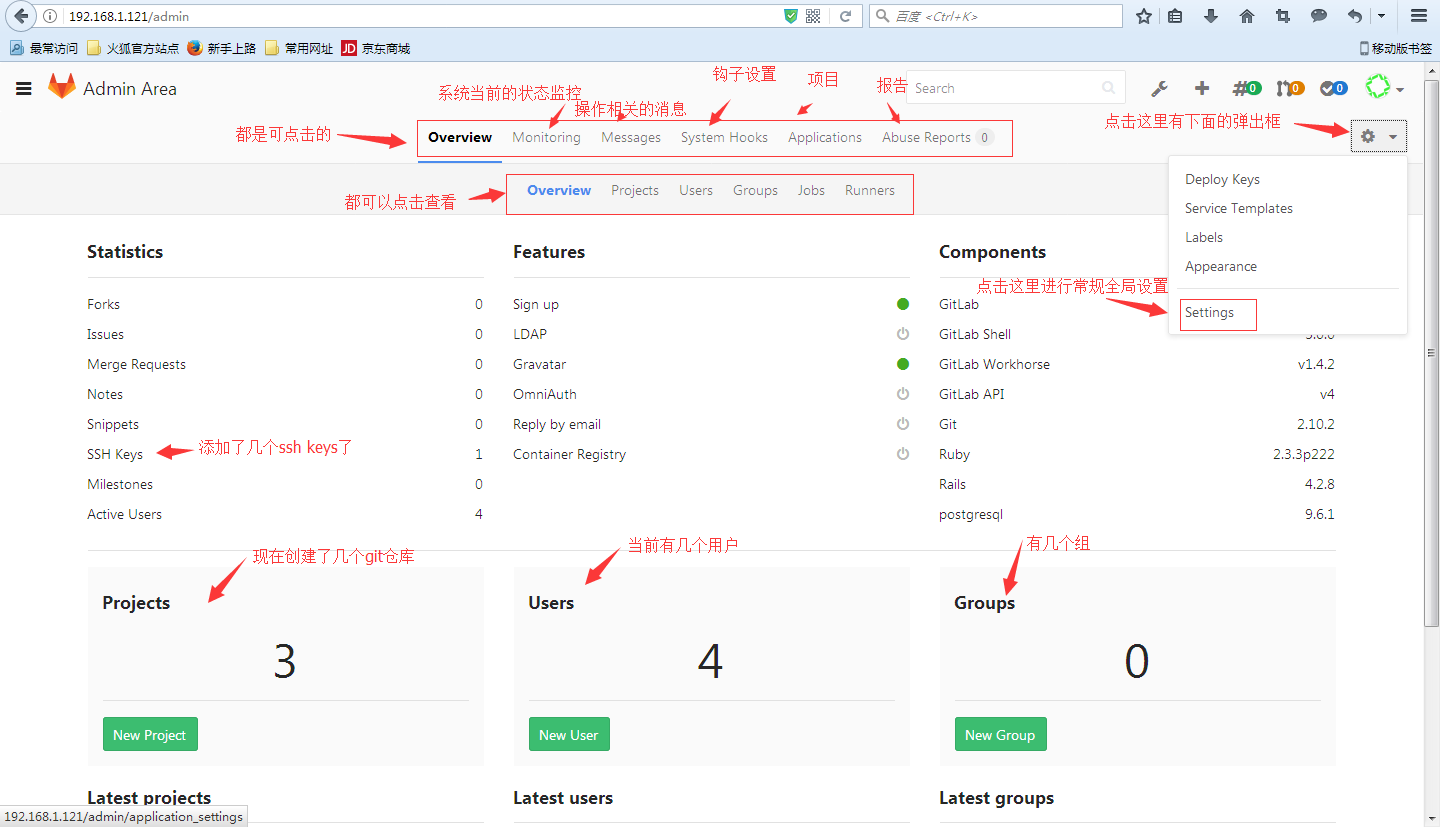Open the GitLab hamburger navigation menu
This screenshot has width=1440, height=827.
pos(24,88)
